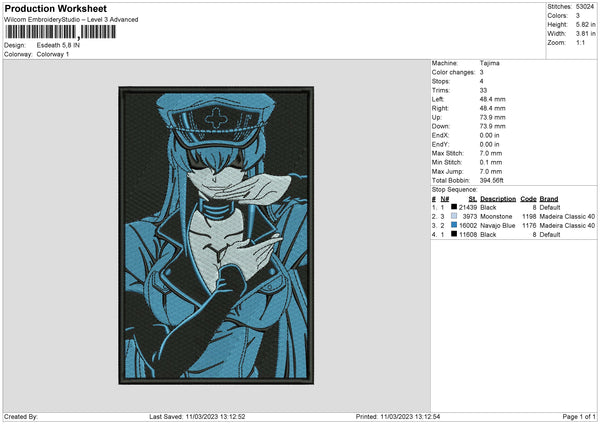Click the N# column header
This screenshot has height=424, width=600.
(x=445, y=199)
